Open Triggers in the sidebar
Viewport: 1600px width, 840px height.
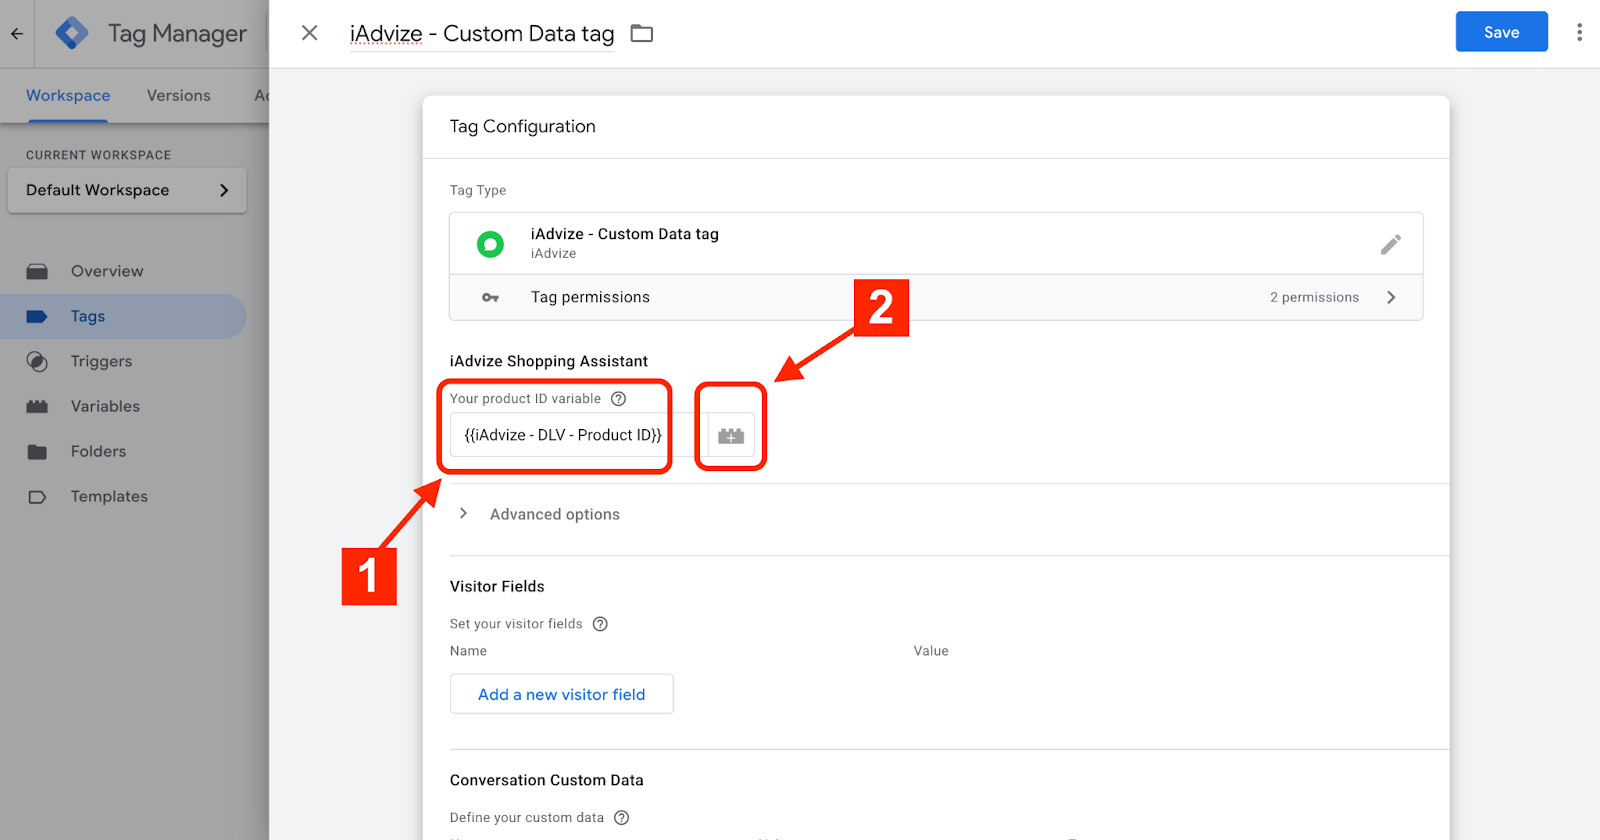(x=101, y=361)
